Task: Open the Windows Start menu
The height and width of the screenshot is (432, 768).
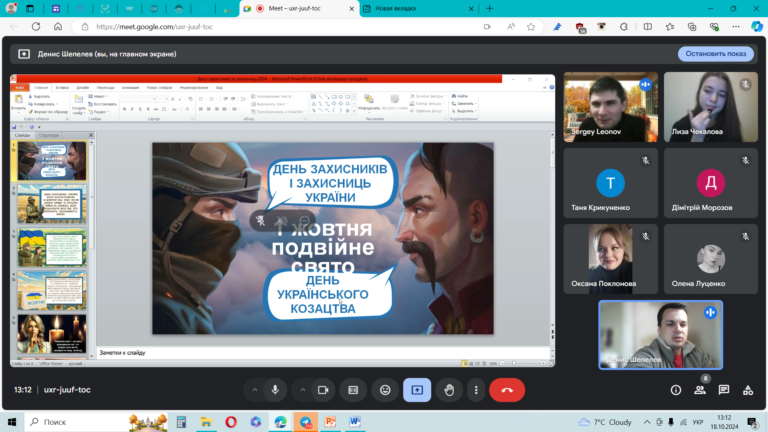Action: (12, 422)
